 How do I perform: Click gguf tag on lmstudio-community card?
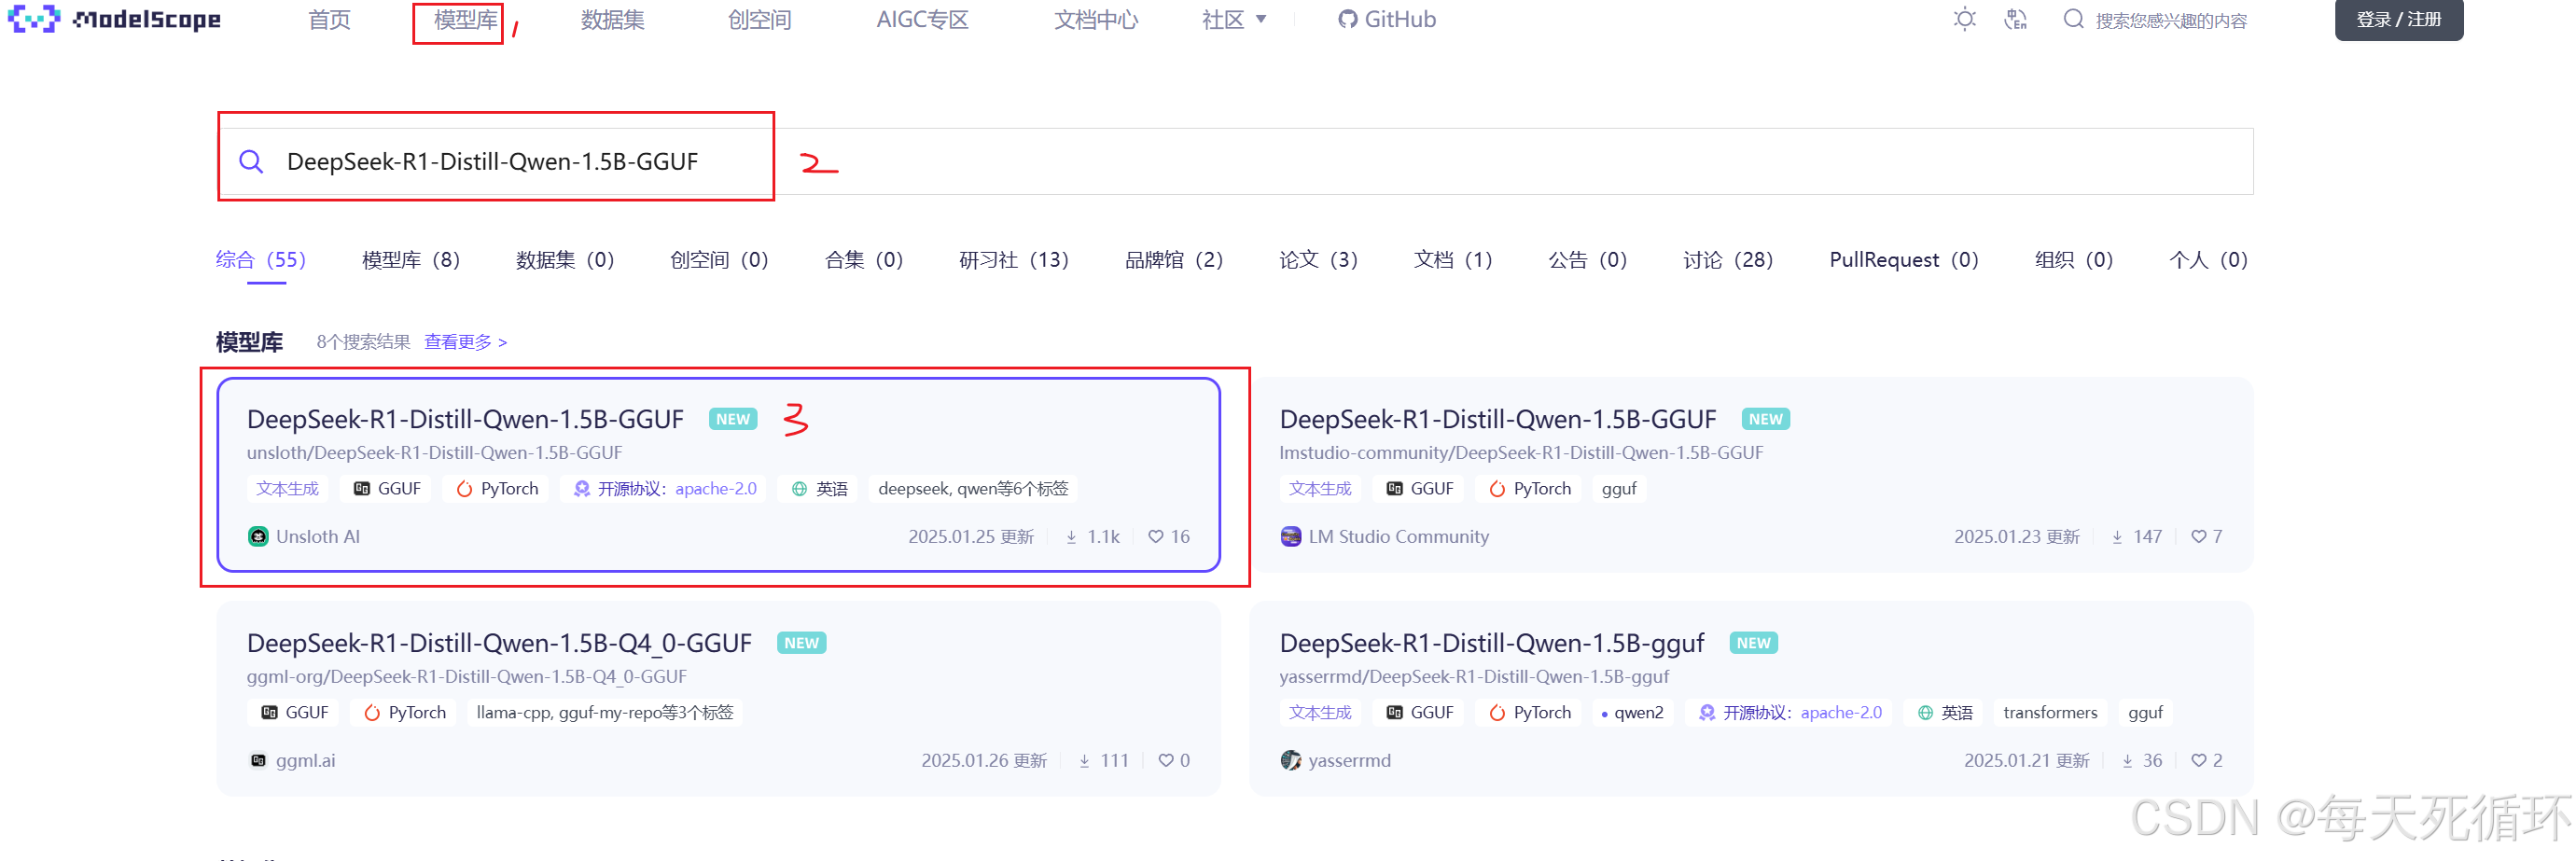[1619, 488]
